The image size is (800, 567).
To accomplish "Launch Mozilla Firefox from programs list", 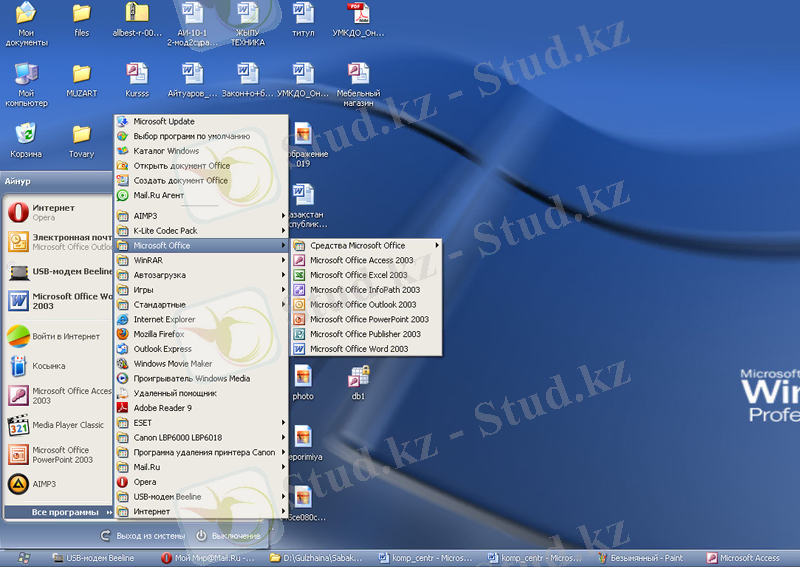I will [158, 334].
